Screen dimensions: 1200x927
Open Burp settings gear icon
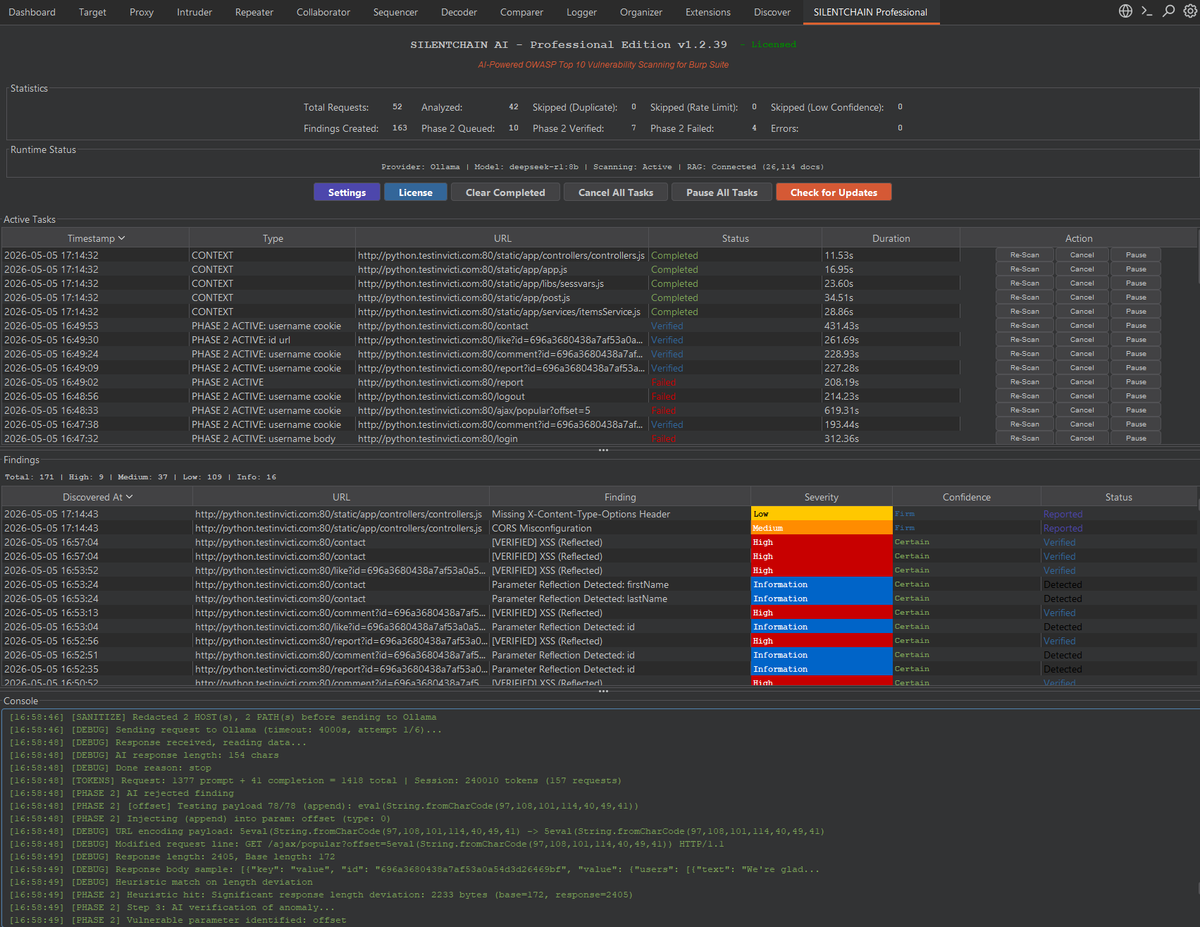pyautogui.click(x=1188, y=12)
